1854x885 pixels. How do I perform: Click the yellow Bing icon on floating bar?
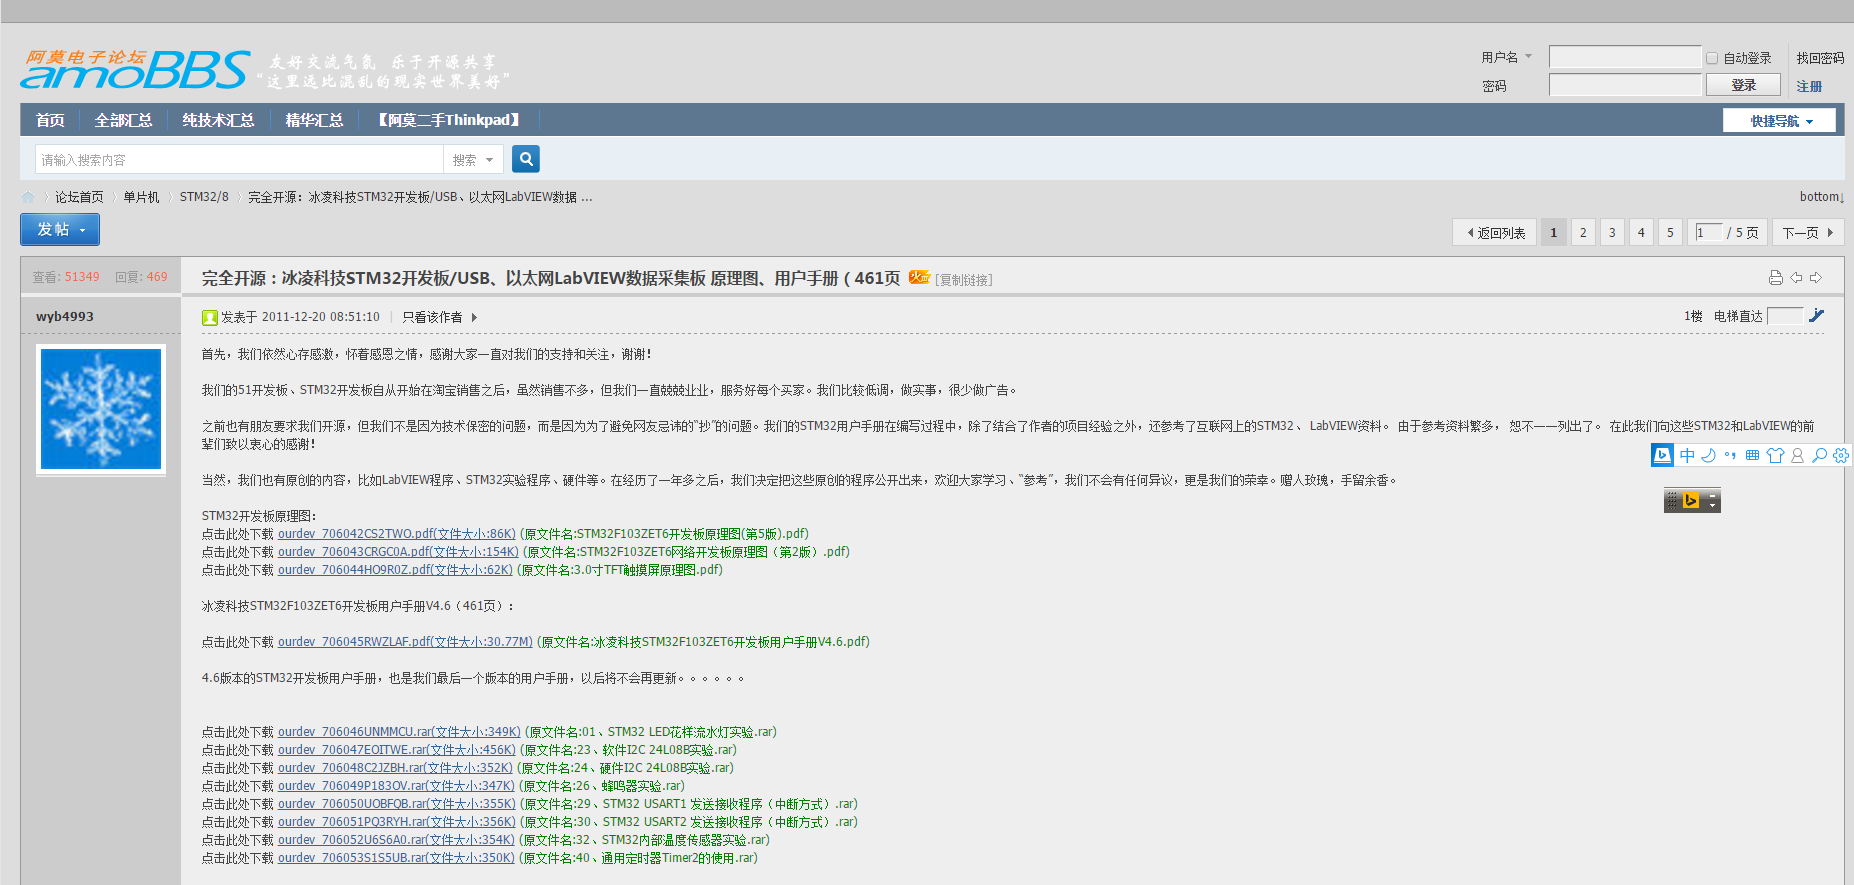[1692, 500]
